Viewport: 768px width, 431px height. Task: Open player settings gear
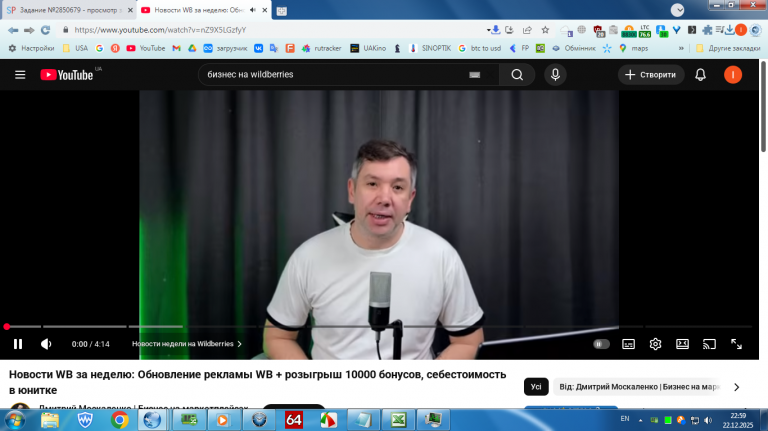click(655, 344)
